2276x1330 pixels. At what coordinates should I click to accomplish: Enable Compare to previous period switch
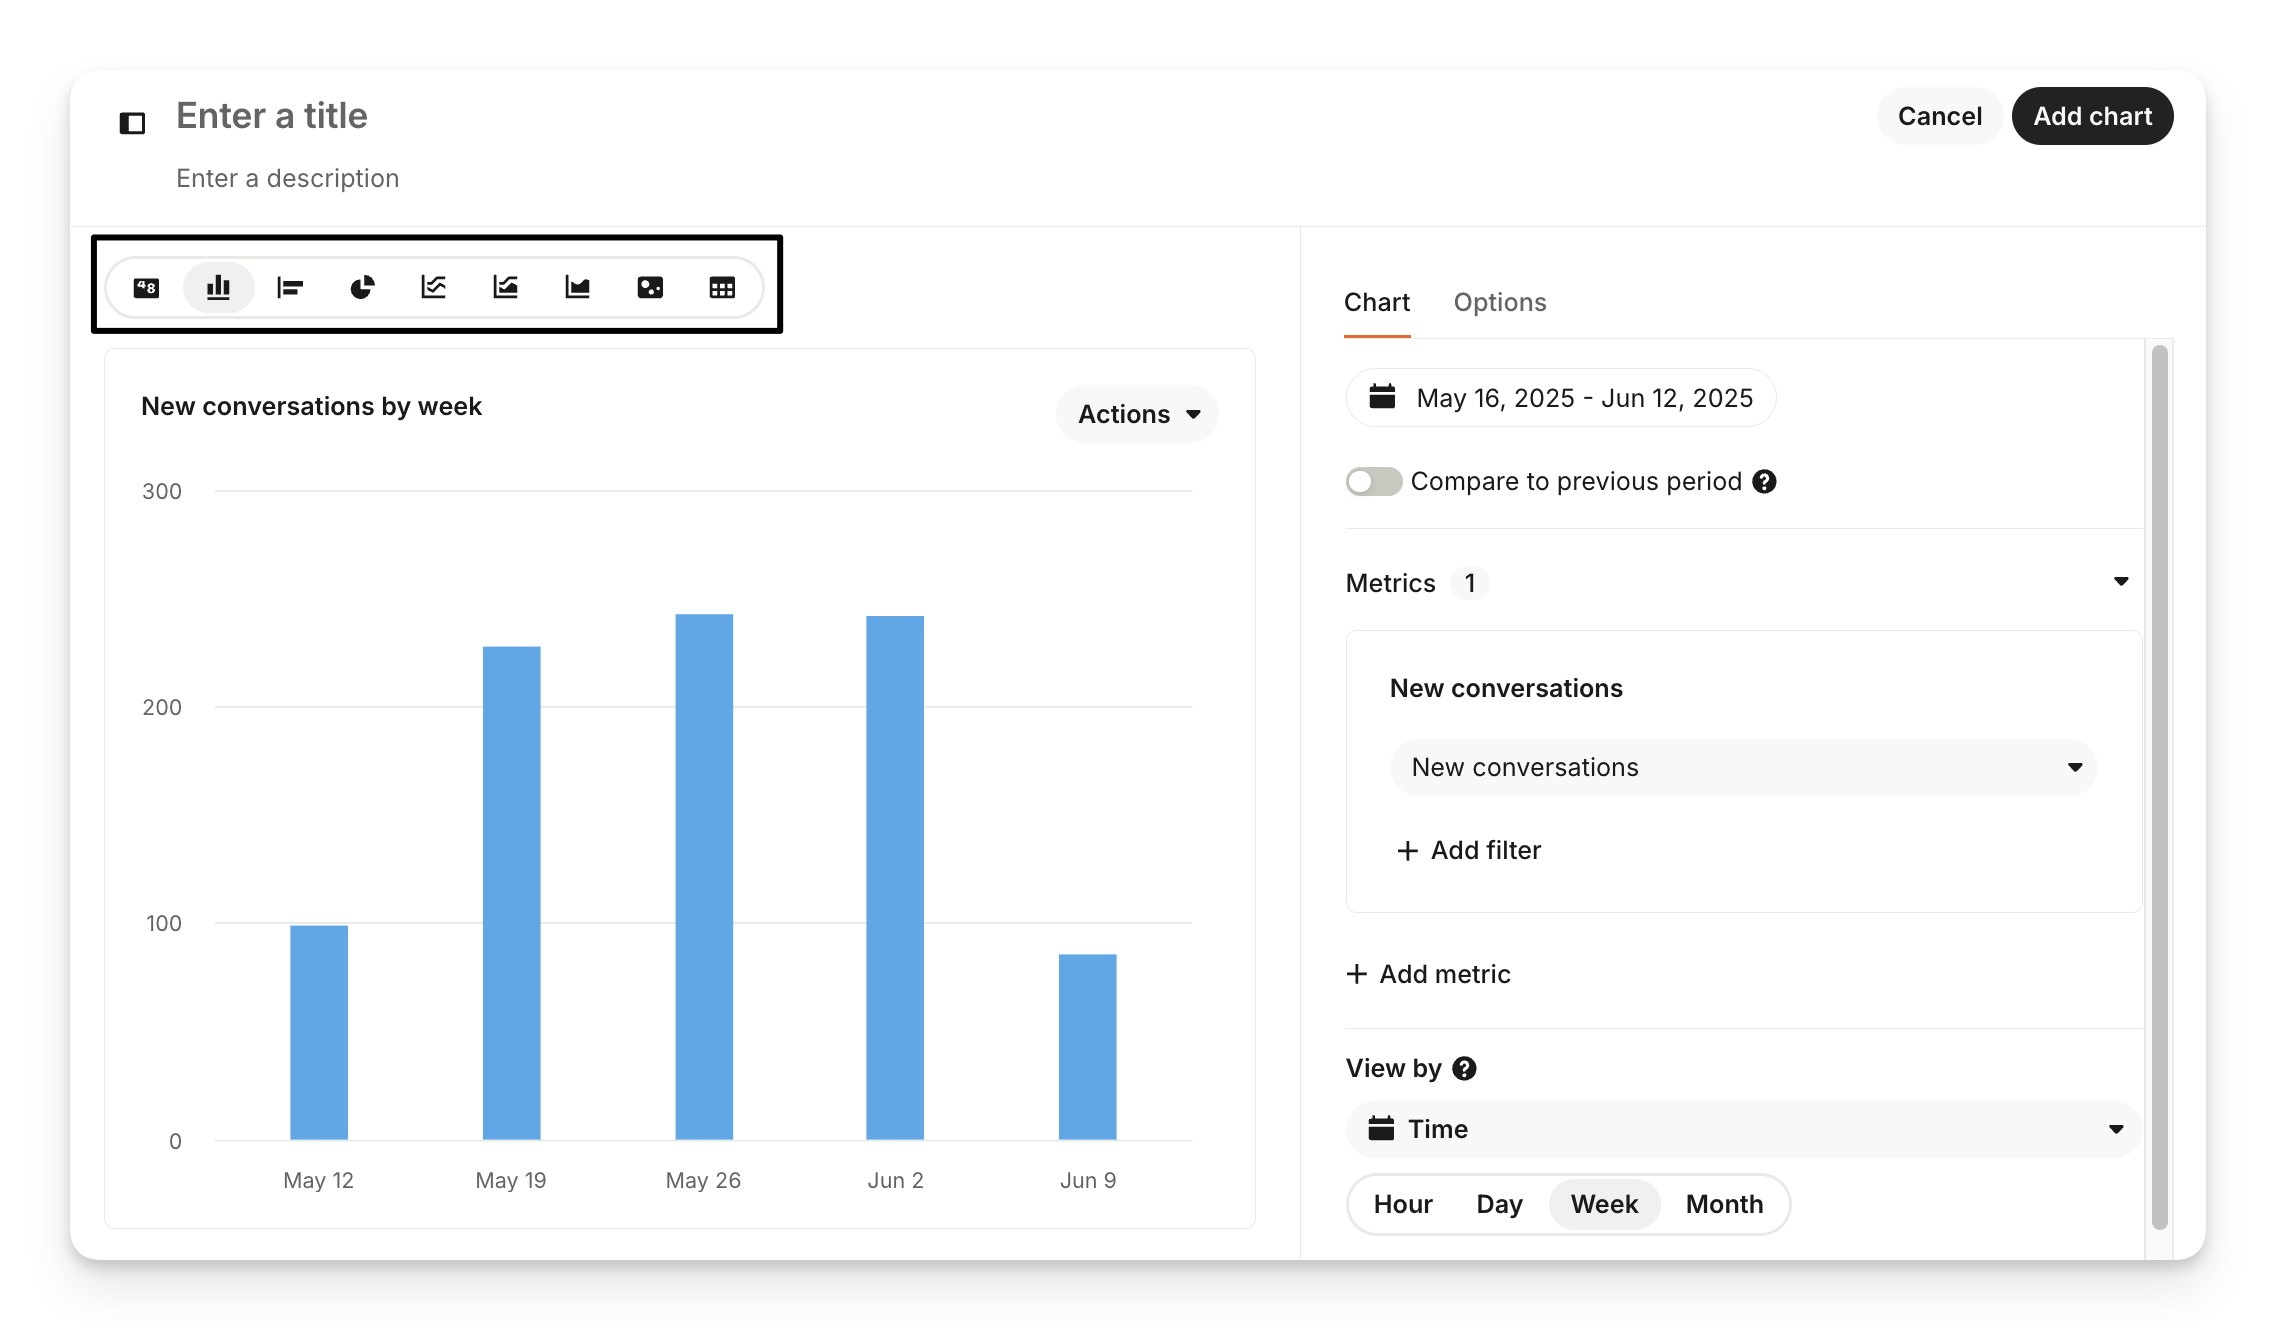click(1373, 482)
